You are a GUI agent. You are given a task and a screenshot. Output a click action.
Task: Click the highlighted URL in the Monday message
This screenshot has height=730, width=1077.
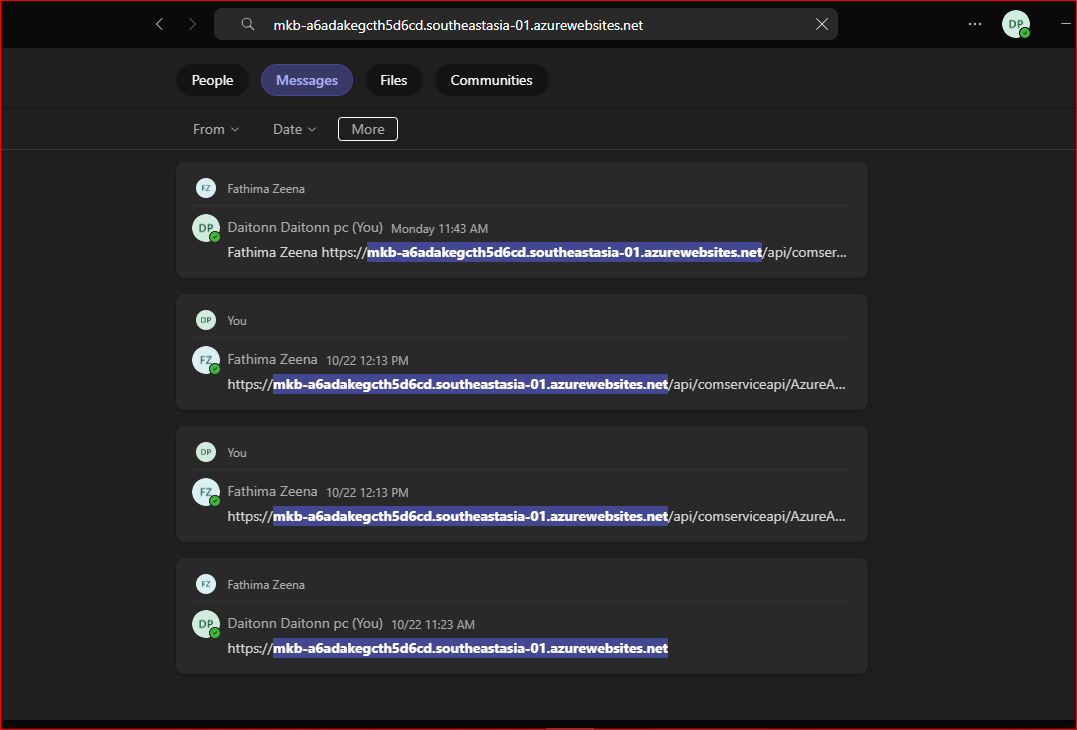tap(564, 253)
